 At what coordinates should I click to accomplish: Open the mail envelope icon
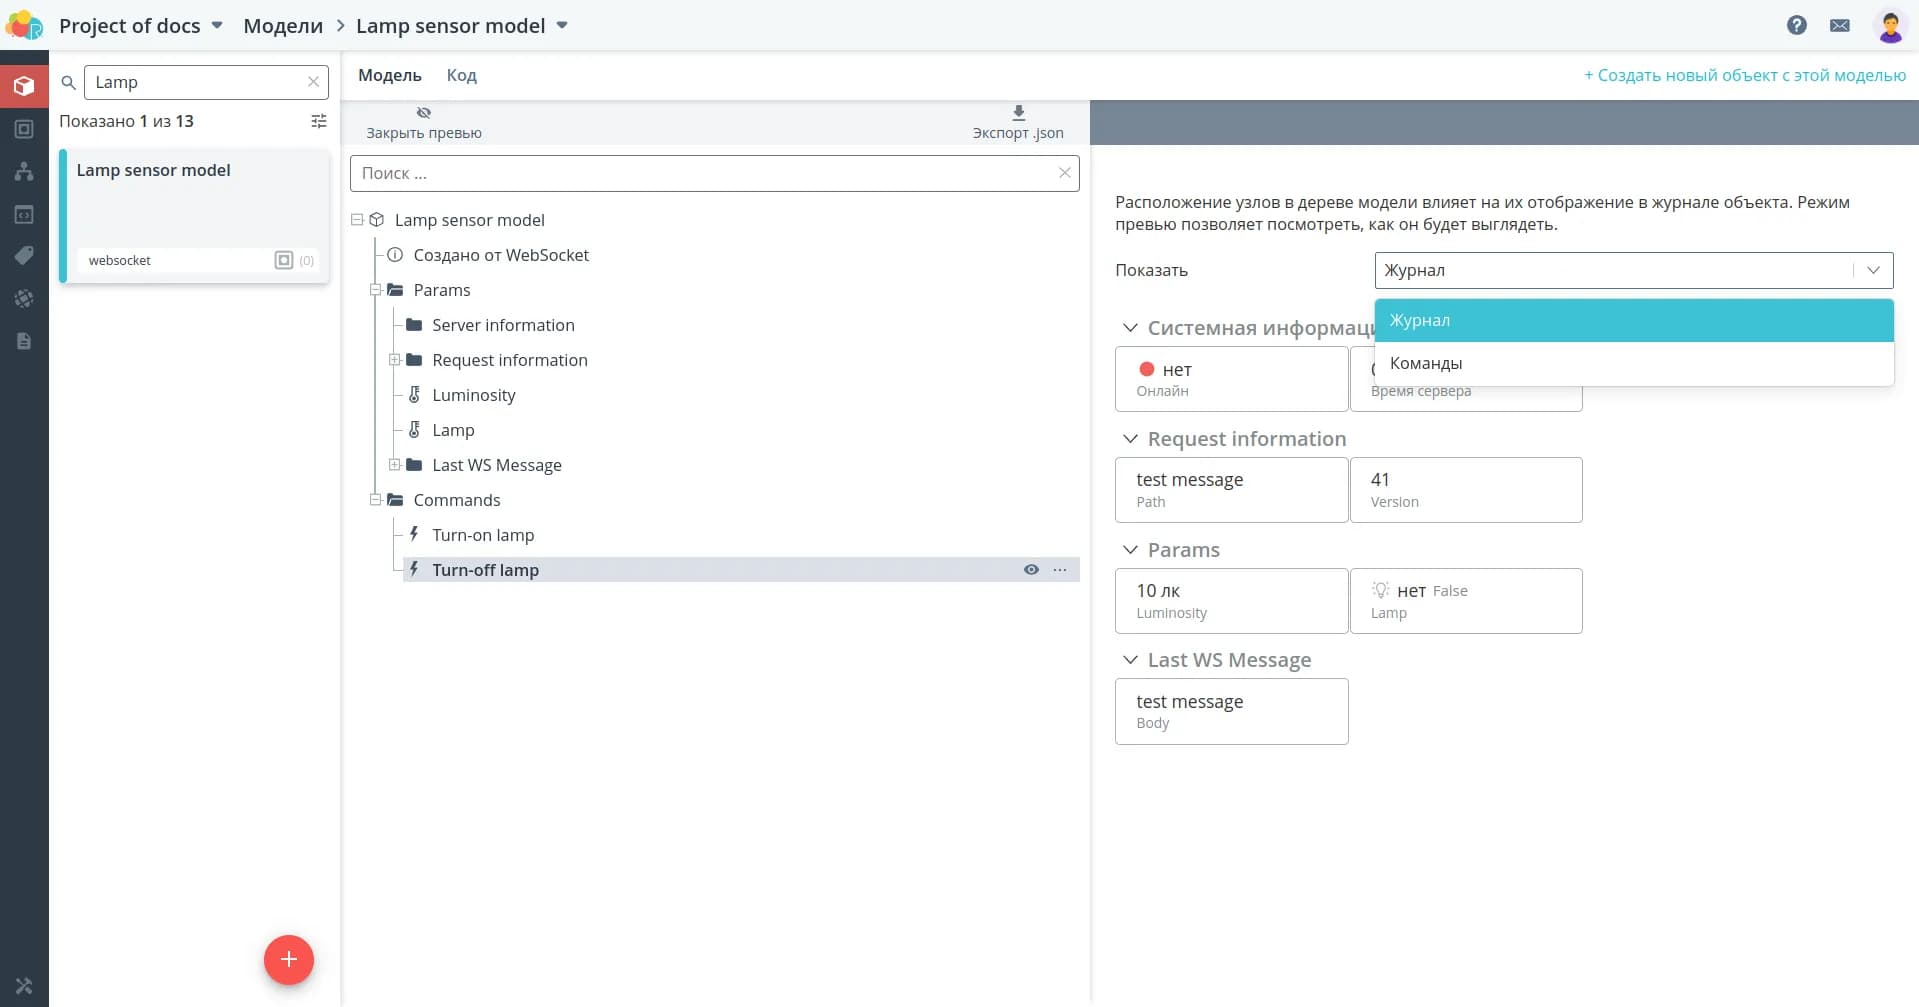(x=1840, y=25)
